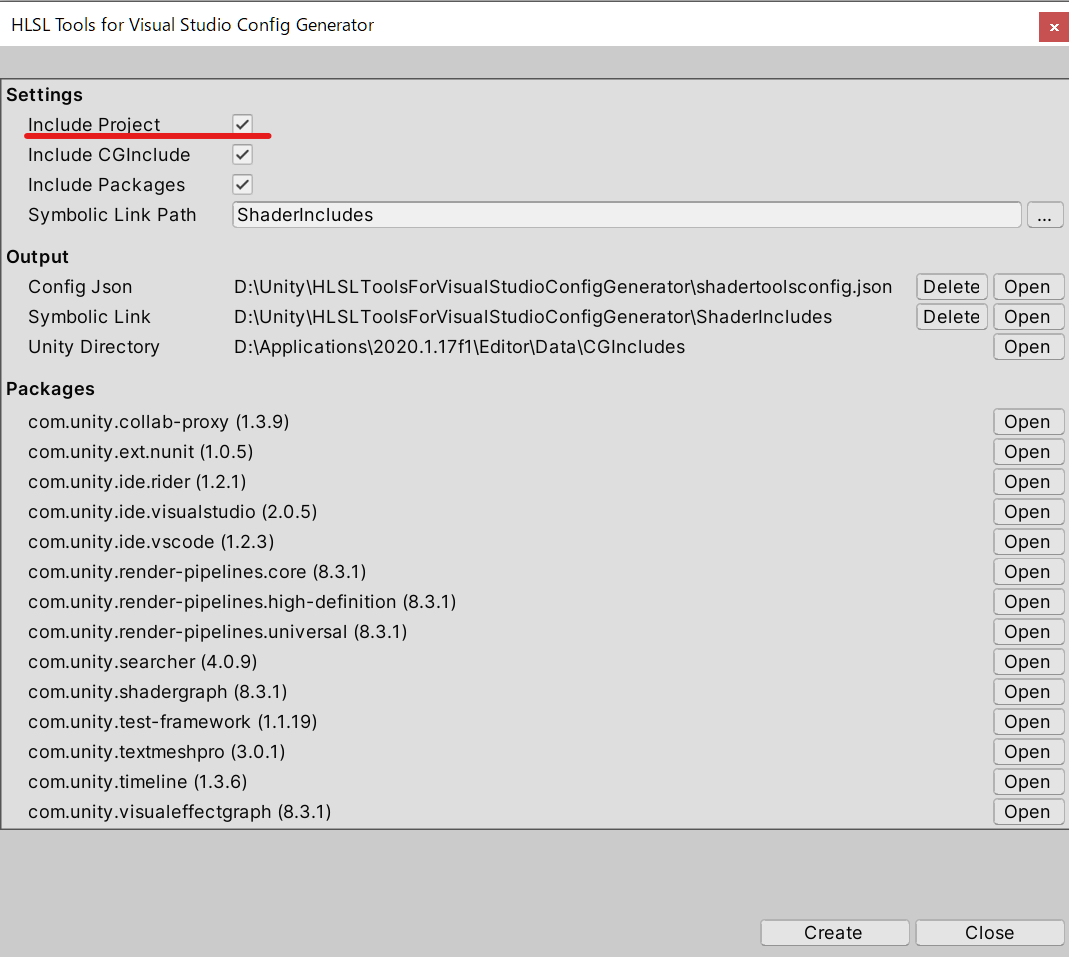The width and height of the screenshot is (1069, 957).
Task: Click com.unity.textmeshpro (3.0.1) text
Action: tap(157, 752)
